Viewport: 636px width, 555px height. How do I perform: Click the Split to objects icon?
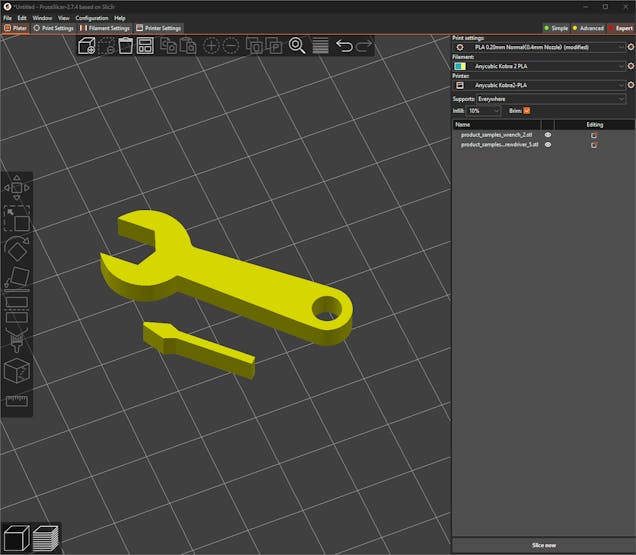[254, 46]
